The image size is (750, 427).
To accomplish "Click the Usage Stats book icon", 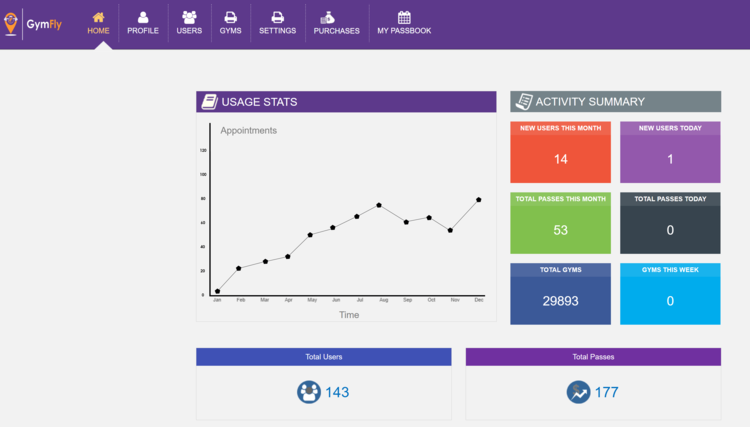I will pos(210,101).
